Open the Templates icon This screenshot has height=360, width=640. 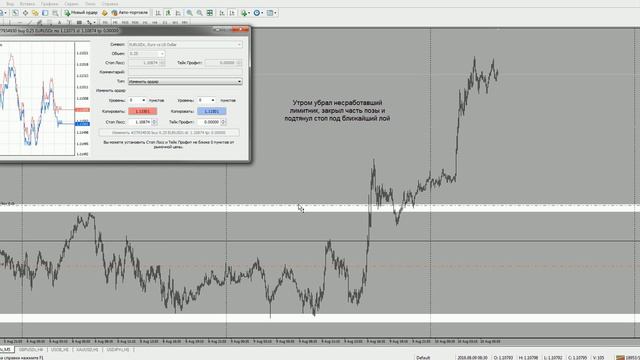tap(270, 13)
